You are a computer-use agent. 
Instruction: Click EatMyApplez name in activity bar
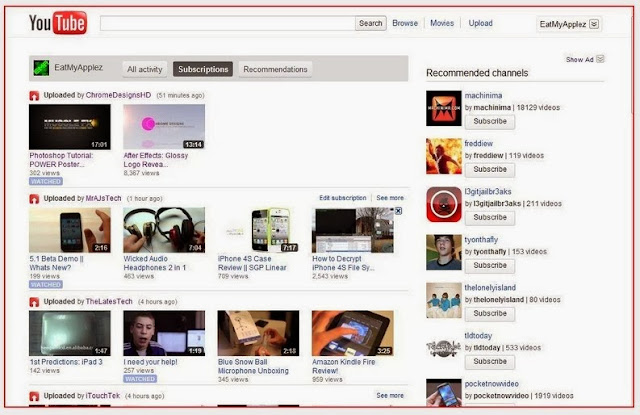[78, 68]
